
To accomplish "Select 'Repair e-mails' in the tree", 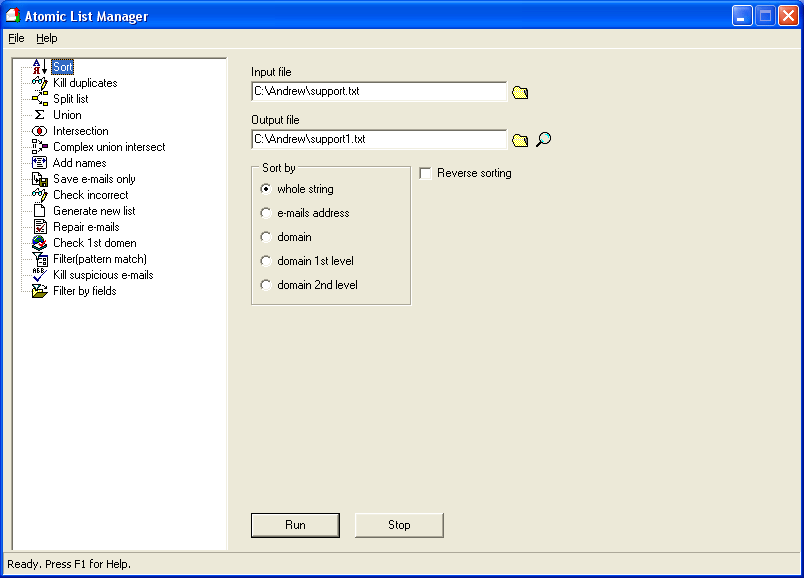I will point(86,227).
